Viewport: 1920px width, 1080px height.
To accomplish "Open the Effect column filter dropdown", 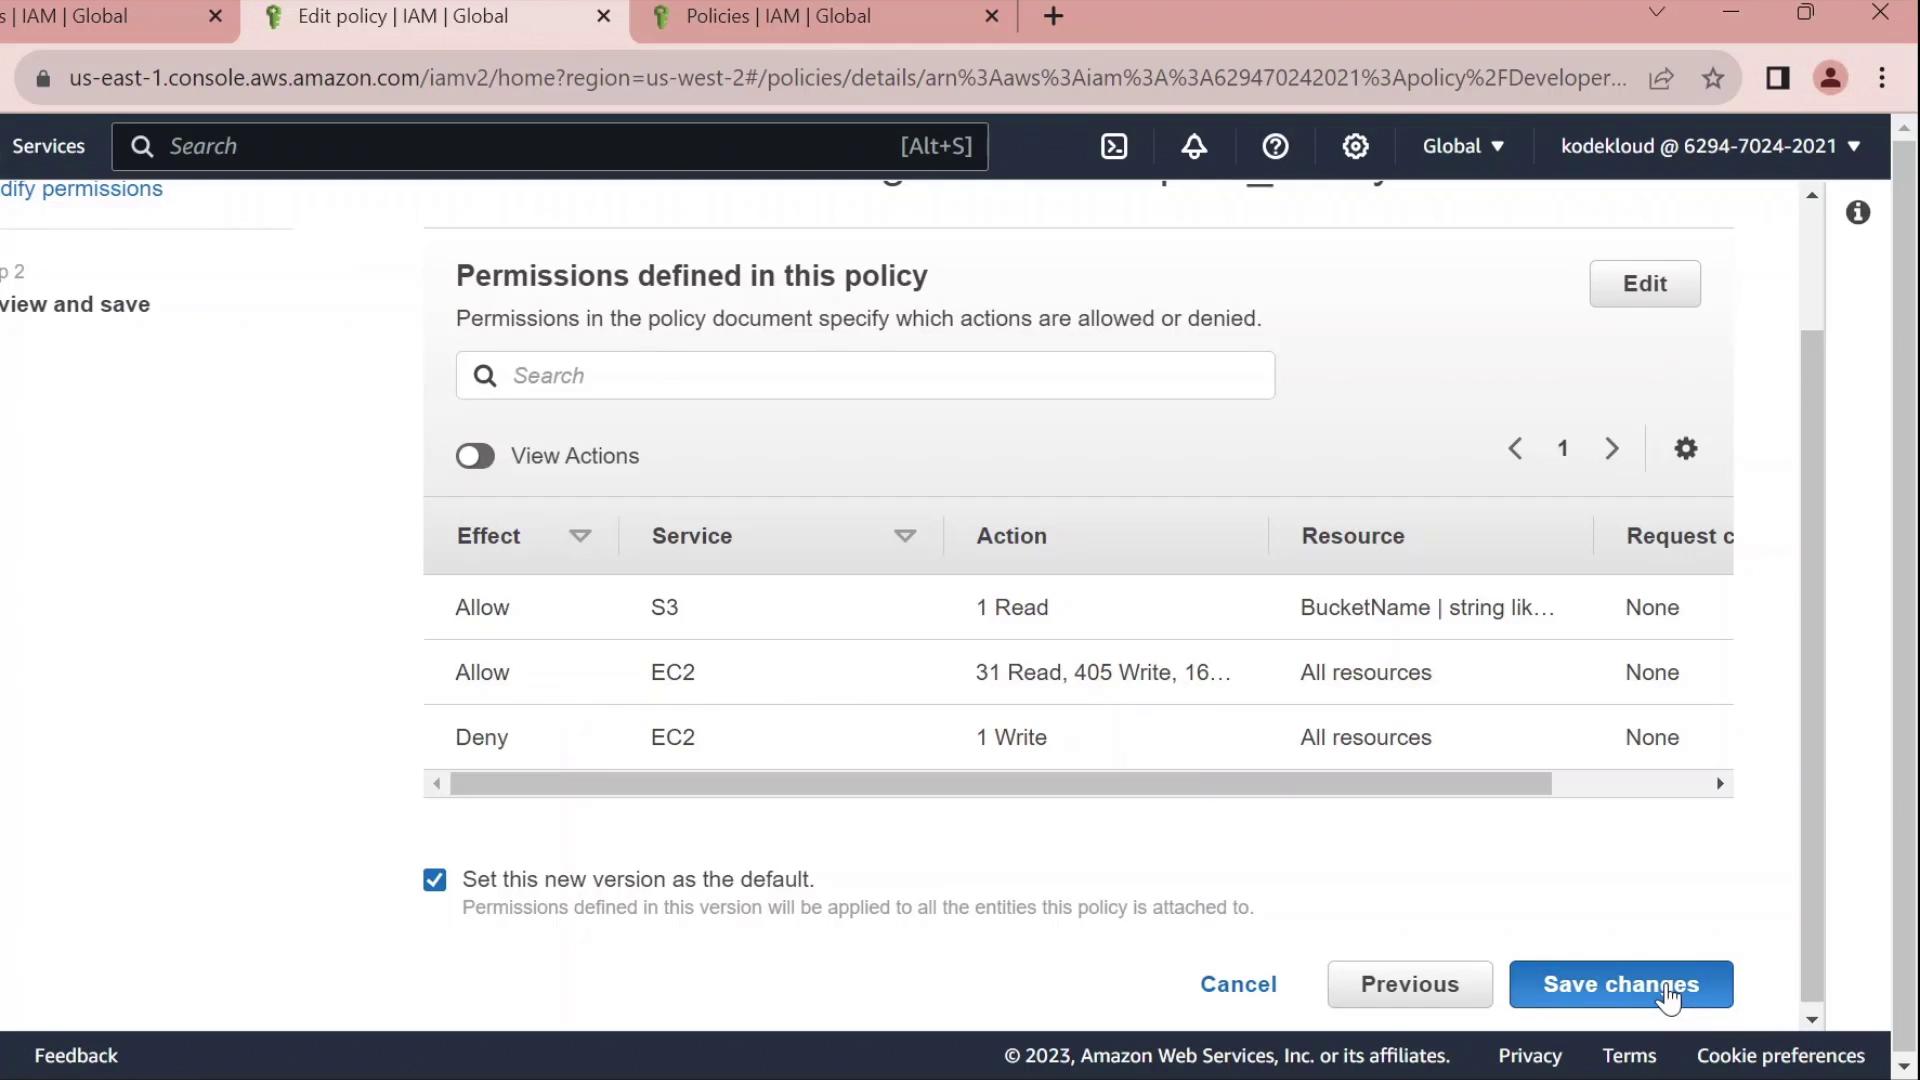I will (x=580, y=536).
